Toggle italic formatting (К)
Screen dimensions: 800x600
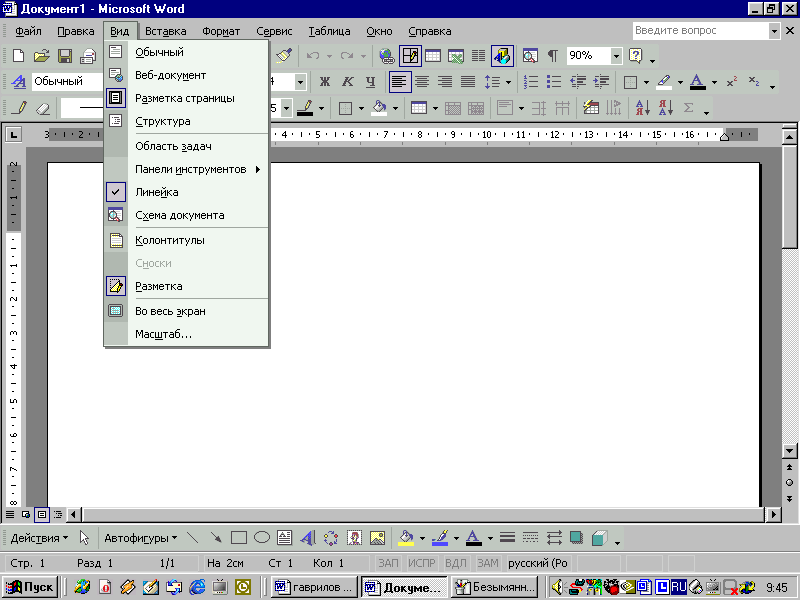click(x=347, y=82)
